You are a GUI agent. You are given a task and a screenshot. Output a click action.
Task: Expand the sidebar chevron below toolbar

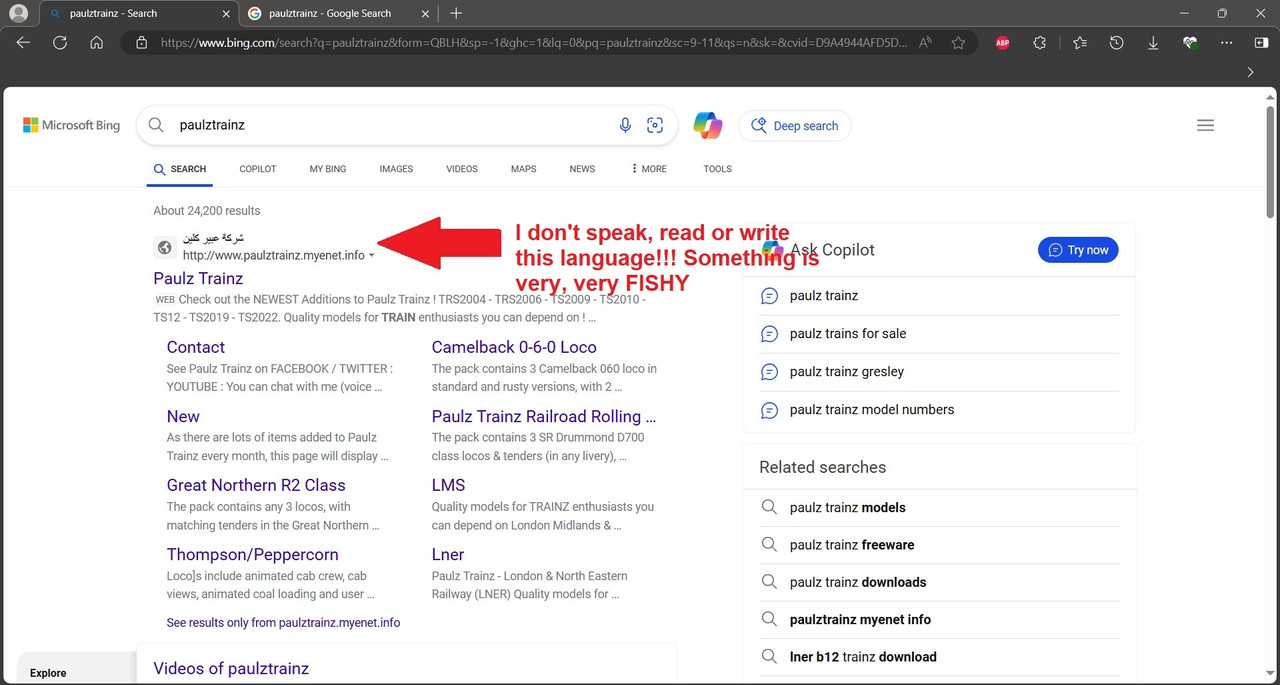(1250, 72)
